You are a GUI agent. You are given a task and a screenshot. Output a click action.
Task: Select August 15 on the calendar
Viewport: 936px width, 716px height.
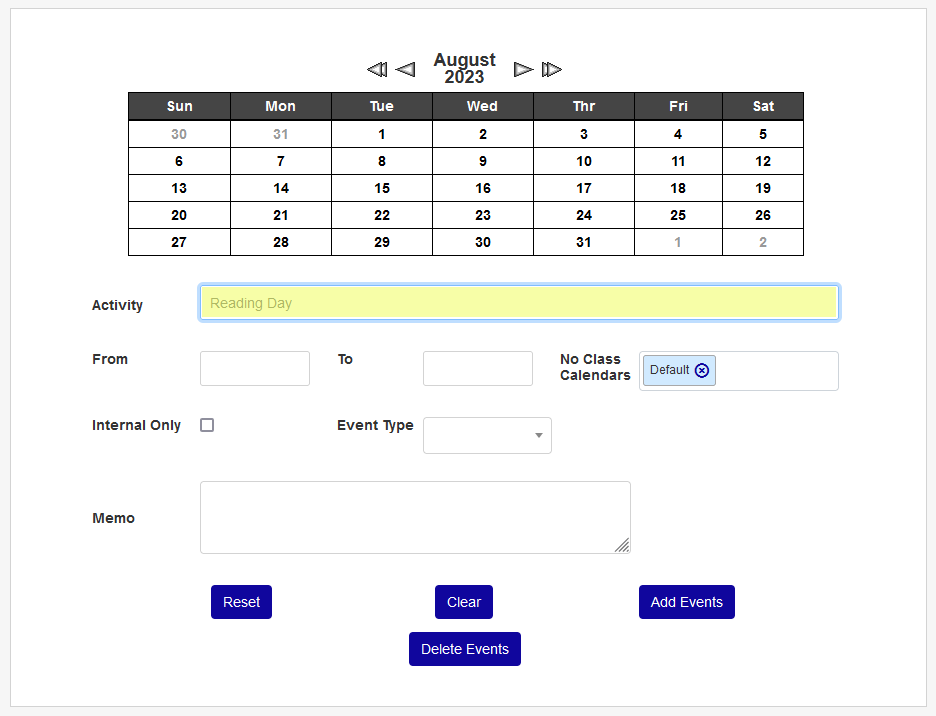[x=382, y=188]
